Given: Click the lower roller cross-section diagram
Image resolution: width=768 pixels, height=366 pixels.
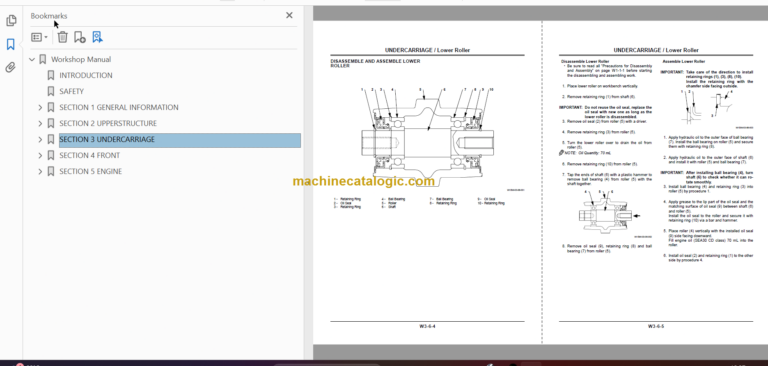Looking at the screenshot, I should [427, 138].
